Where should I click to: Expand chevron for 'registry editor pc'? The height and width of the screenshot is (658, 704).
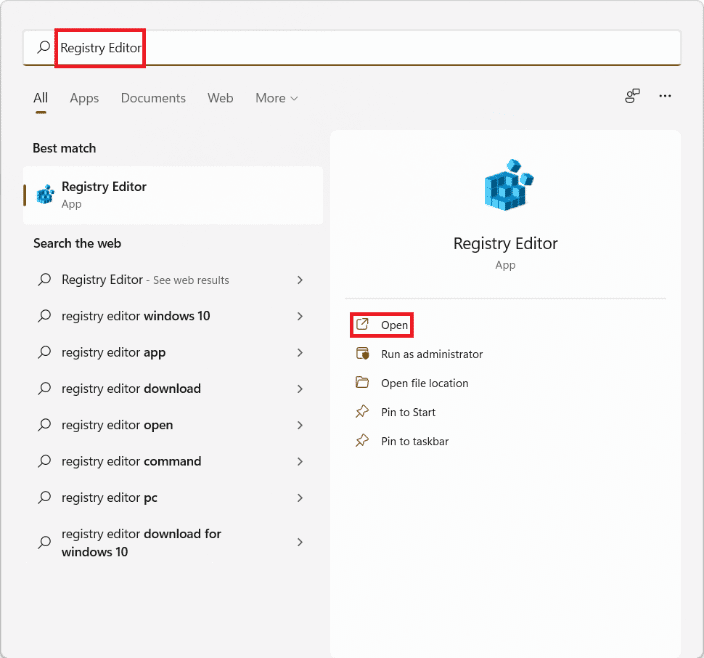pyautogui.click(x=300, y=498)
